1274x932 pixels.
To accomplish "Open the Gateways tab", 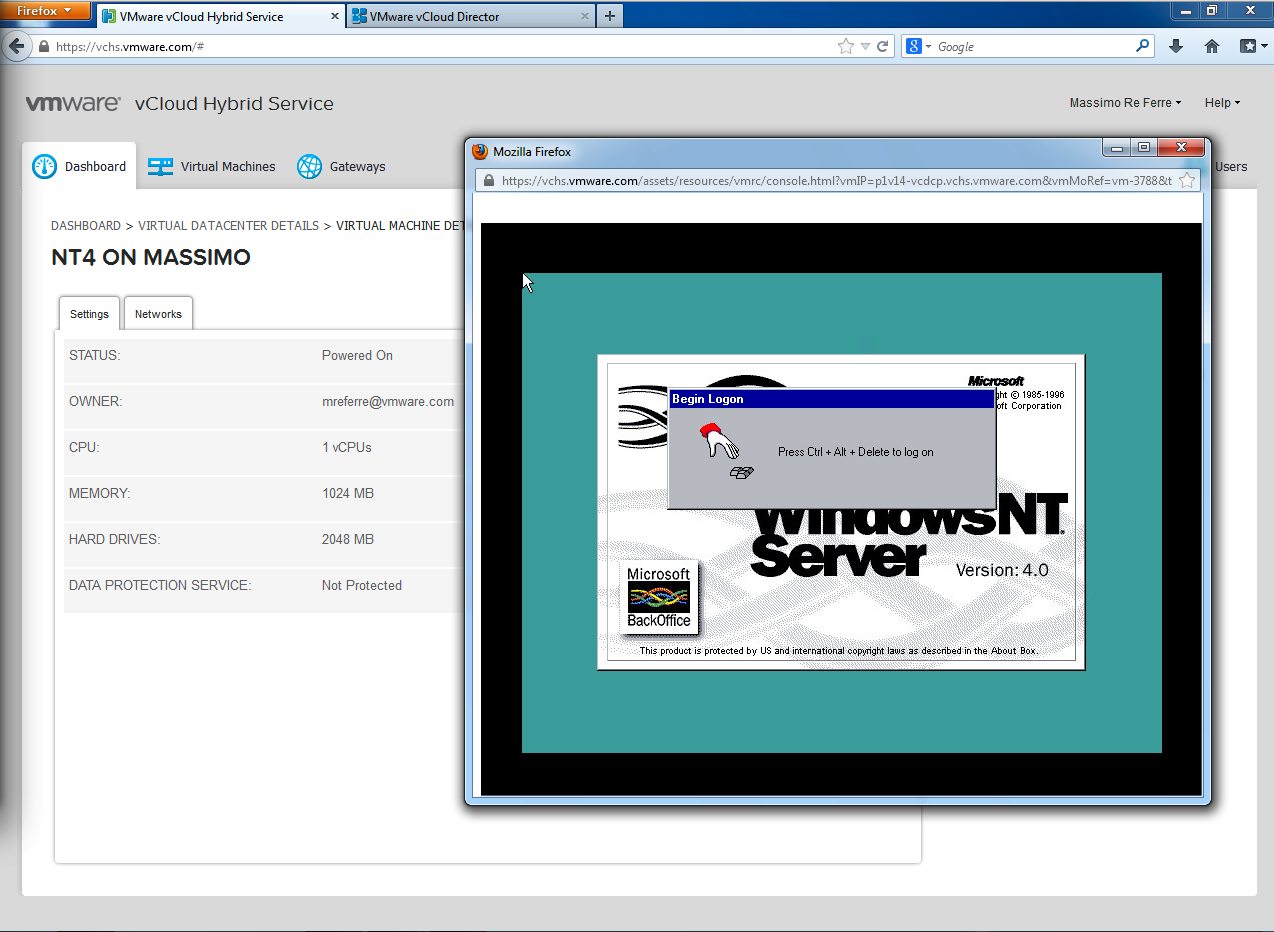I will (x=341, y=167).
